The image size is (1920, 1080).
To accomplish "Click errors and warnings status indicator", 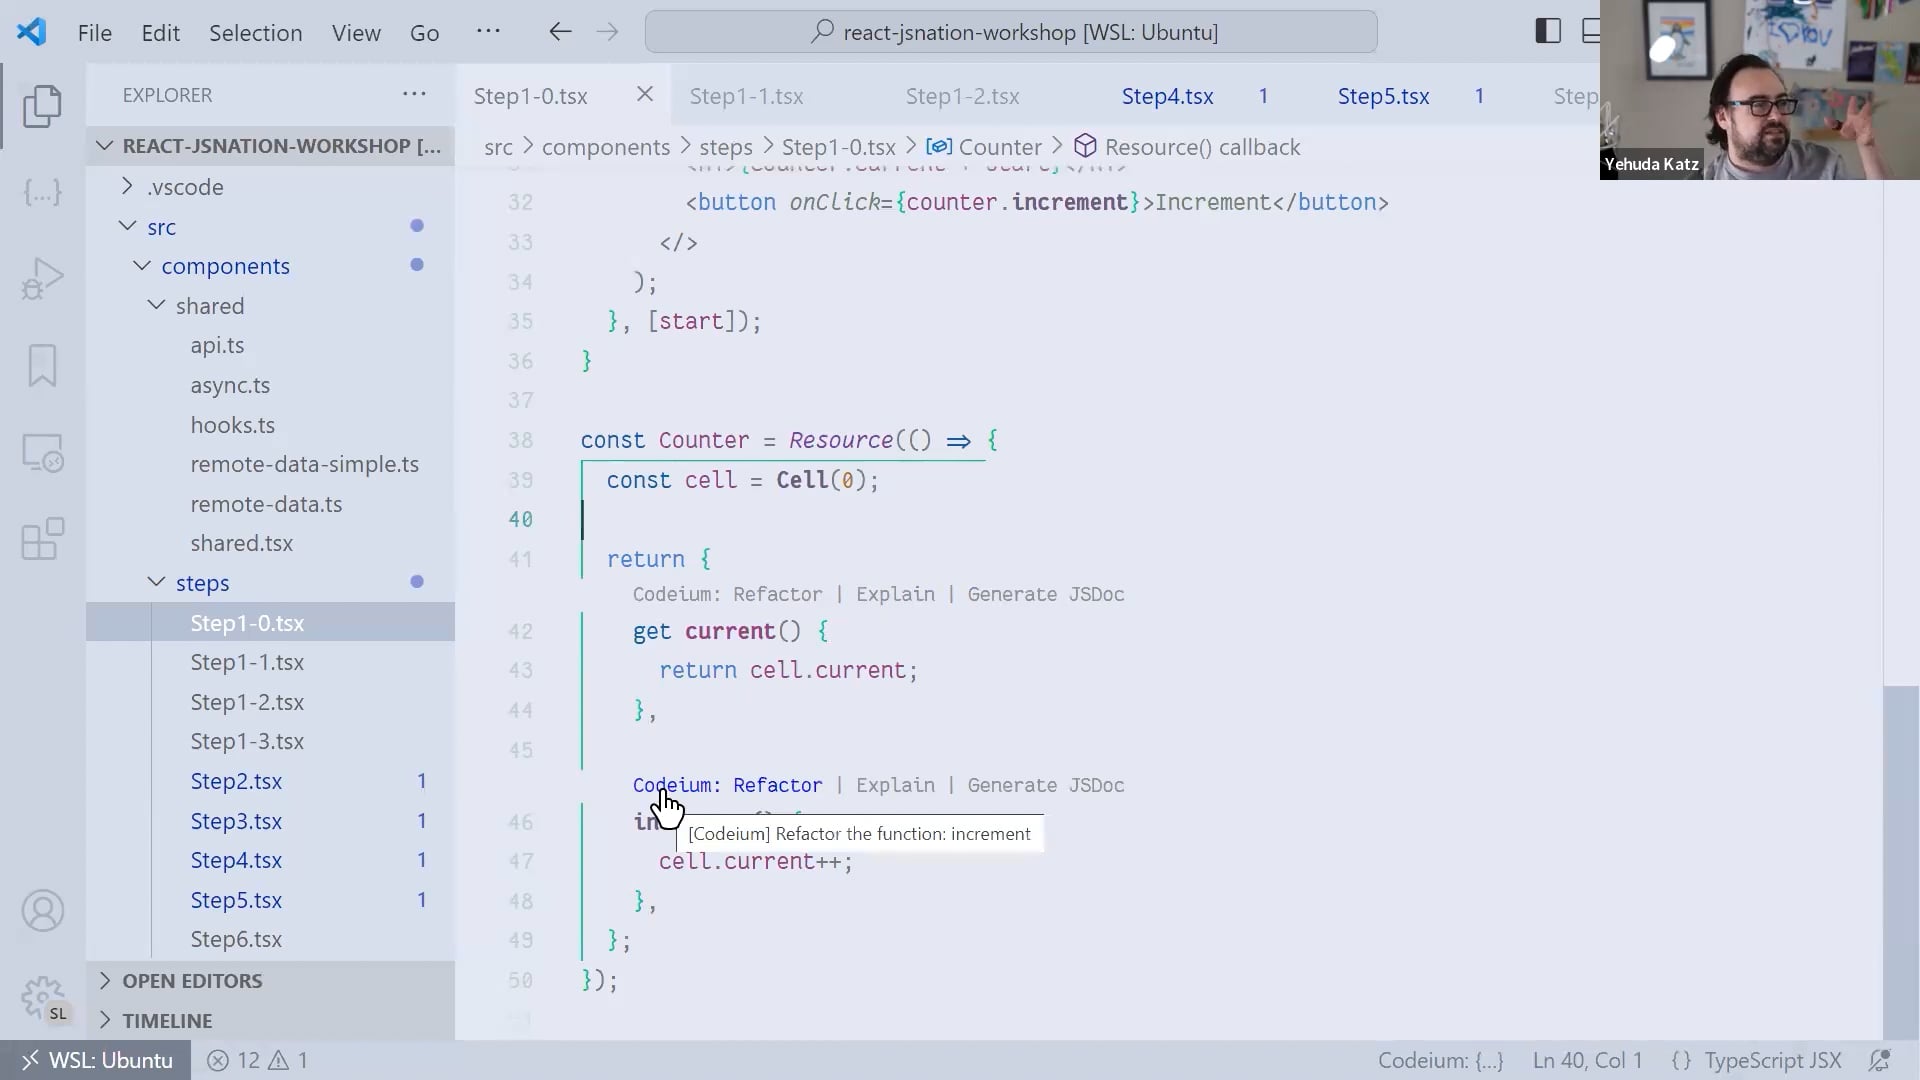I will tap(257, 1060).
